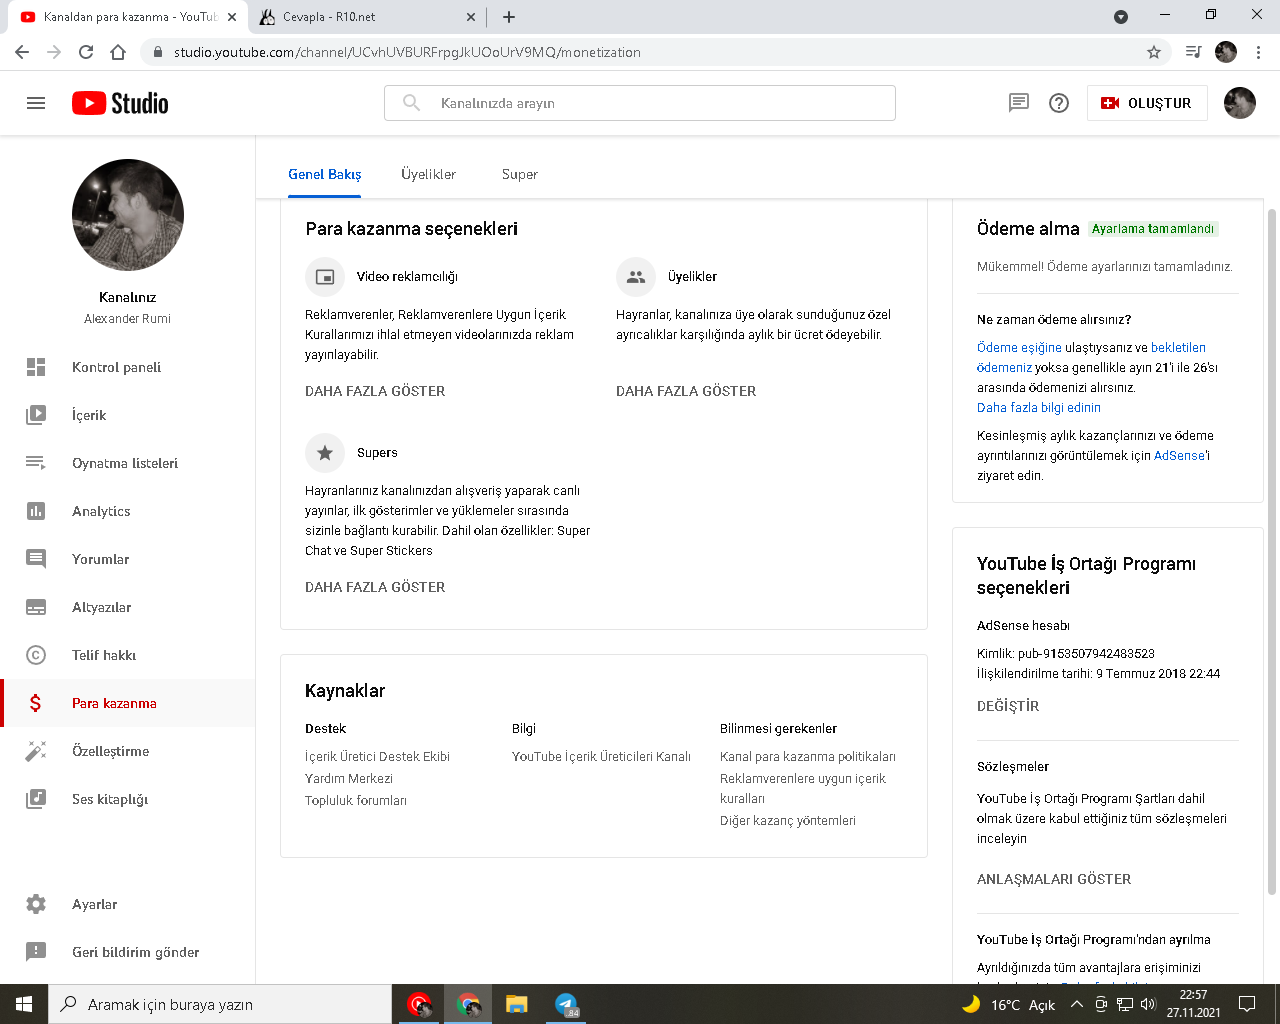Viewport: 1280px width, 1024px height.
Task: Click the account avatar in Studio header
Action: 1240,103
